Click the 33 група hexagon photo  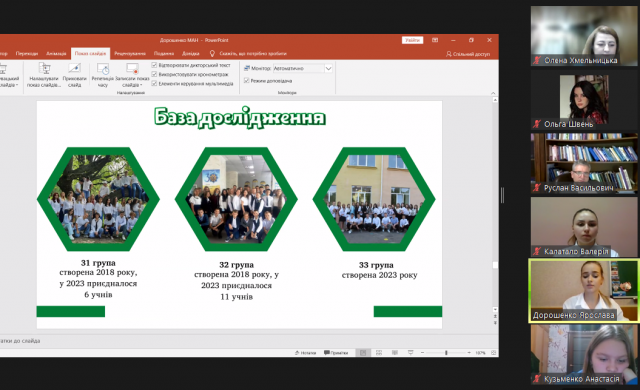[x=374, y=199]
